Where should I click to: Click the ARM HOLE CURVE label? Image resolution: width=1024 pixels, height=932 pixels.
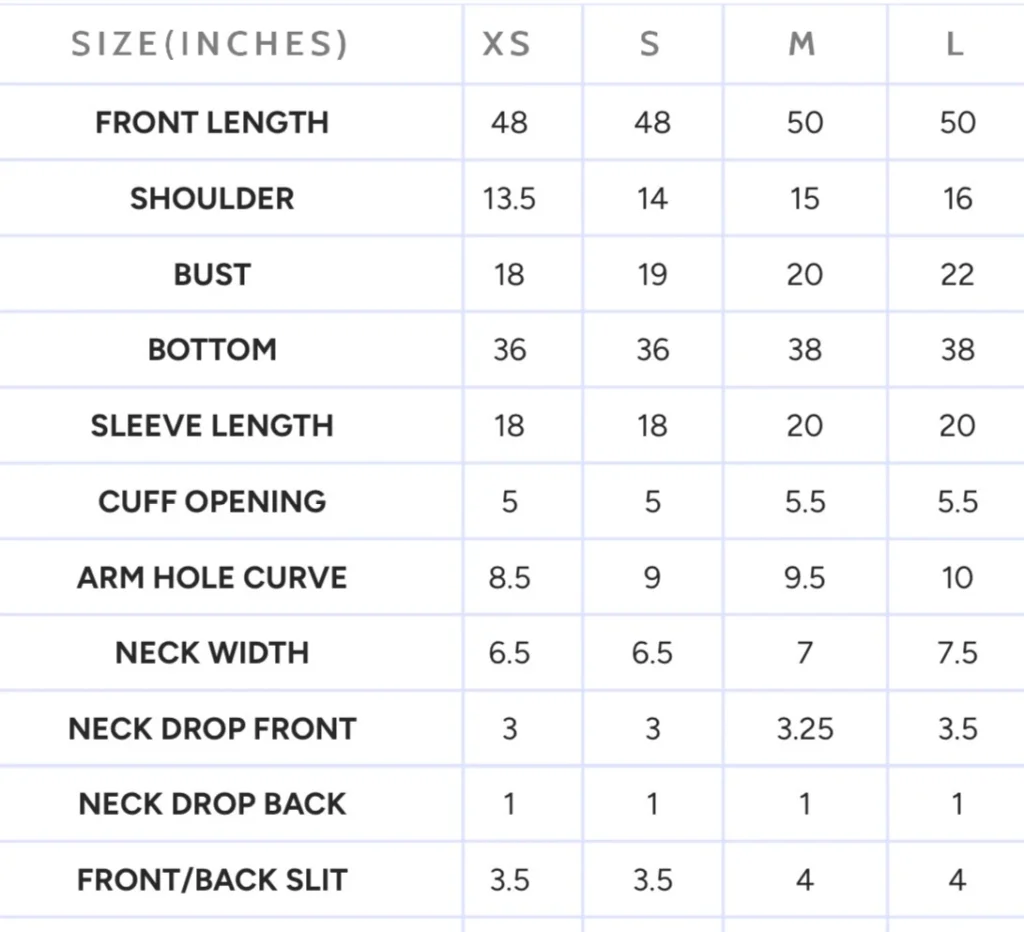click(x=212, y=578)
